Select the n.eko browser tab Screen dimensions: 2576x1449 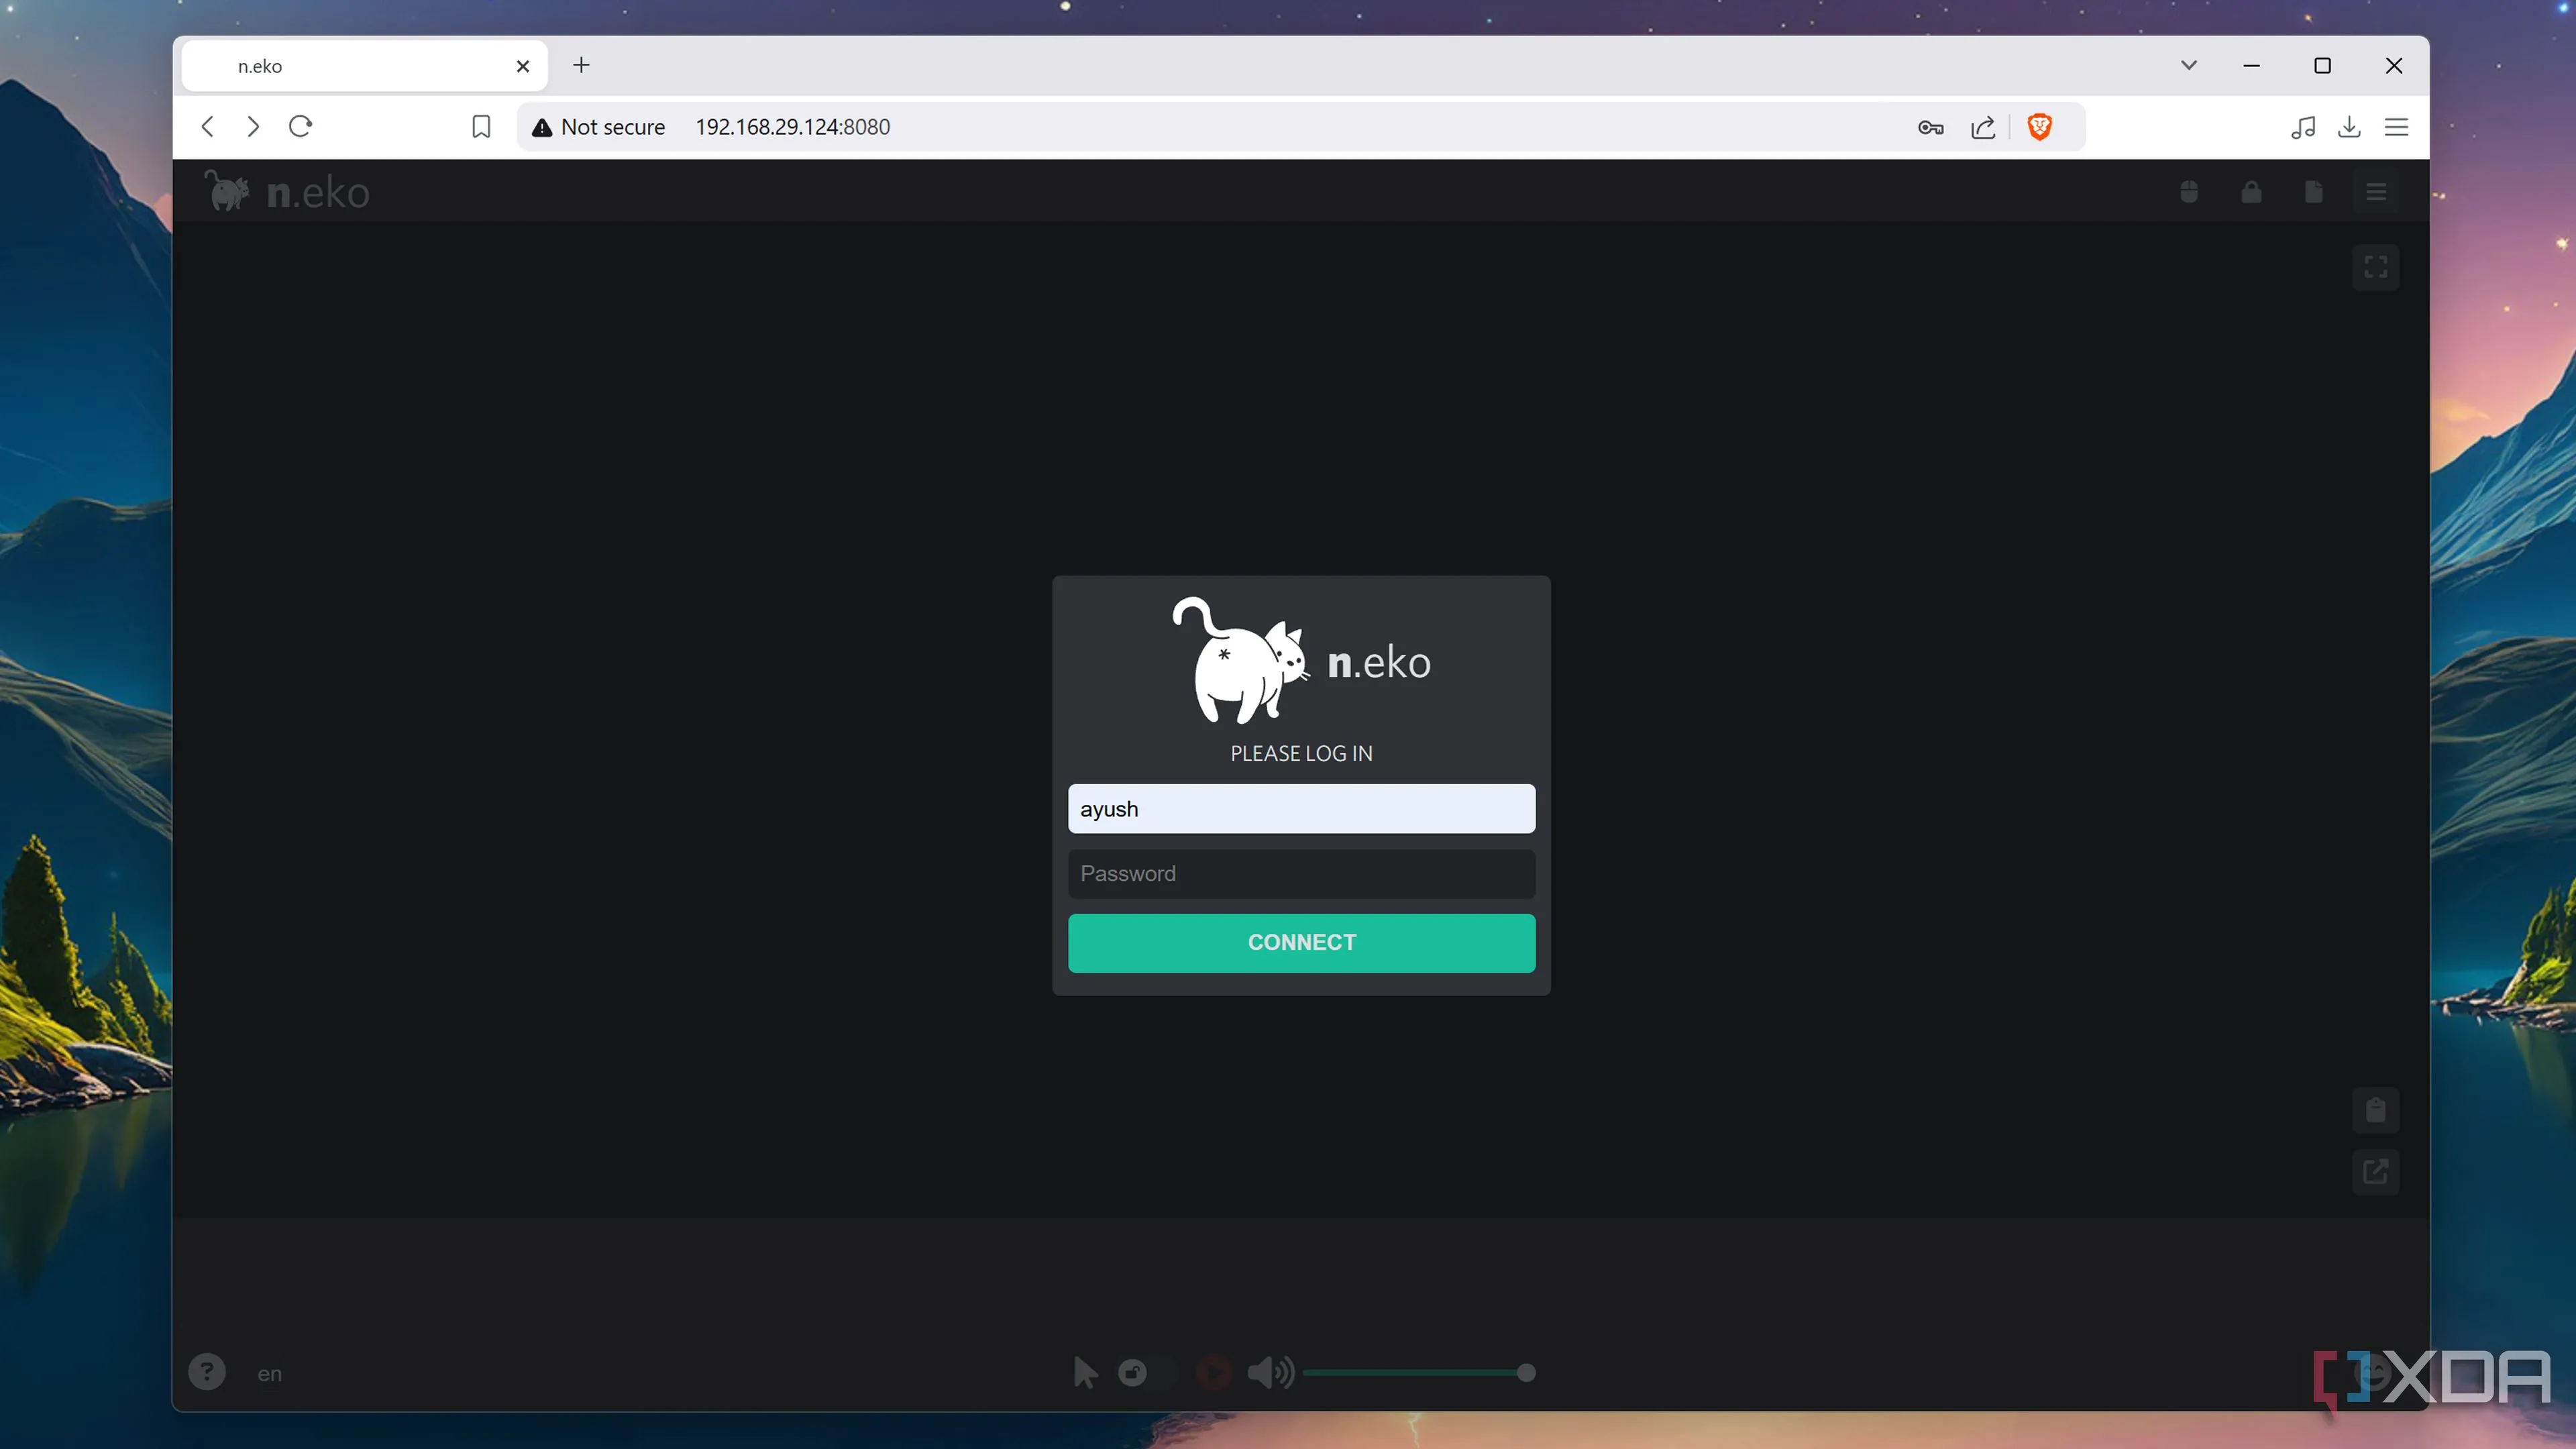tap(364, 66)
